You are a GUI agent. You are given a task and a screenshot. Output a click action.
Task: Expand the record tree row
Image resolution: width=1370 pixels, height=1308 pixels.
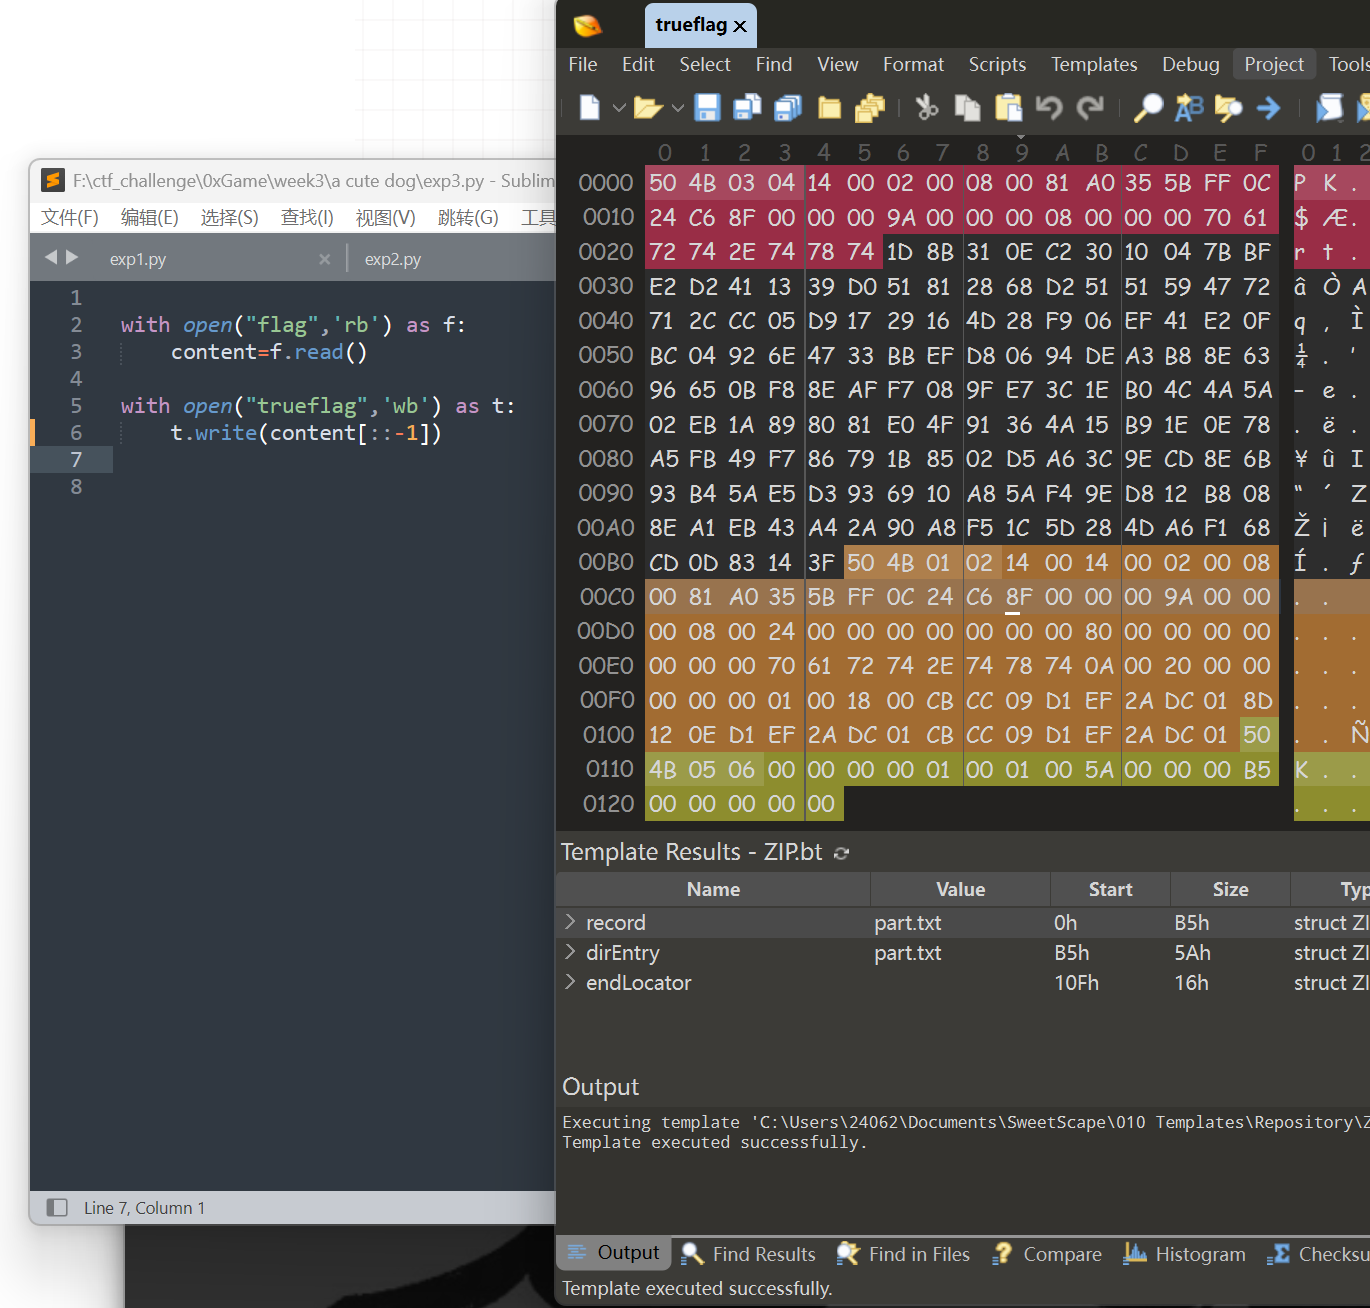[x=570, y=922]
